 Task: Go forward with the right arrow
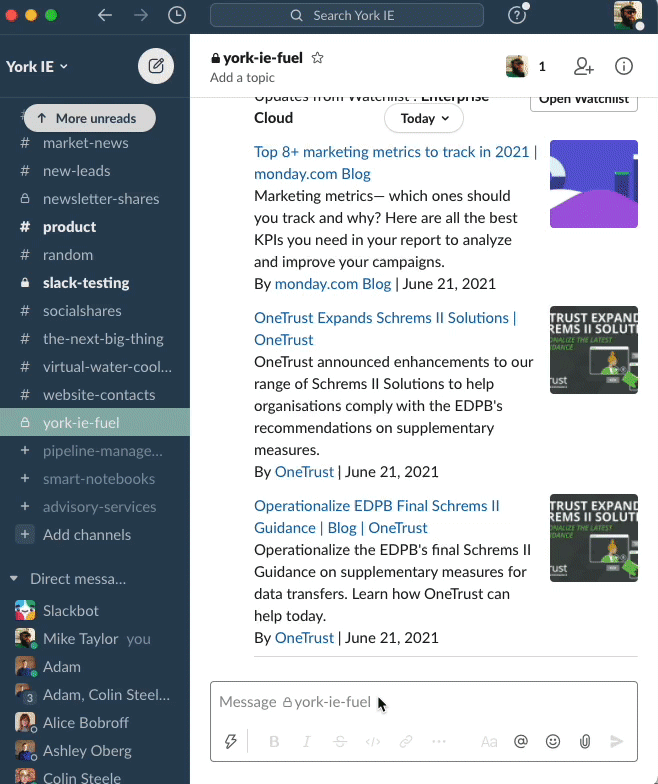(141, 16)
